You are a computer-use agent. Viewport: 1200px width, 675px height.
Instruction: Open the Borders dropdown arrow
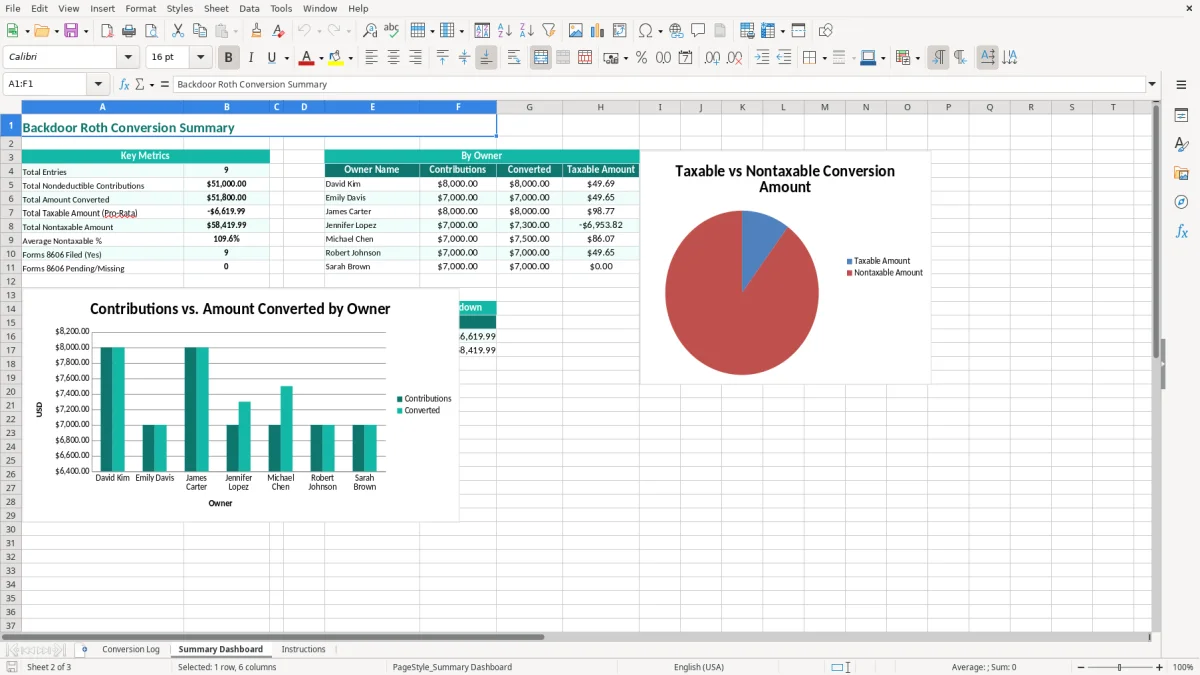(x=824, y=58)
